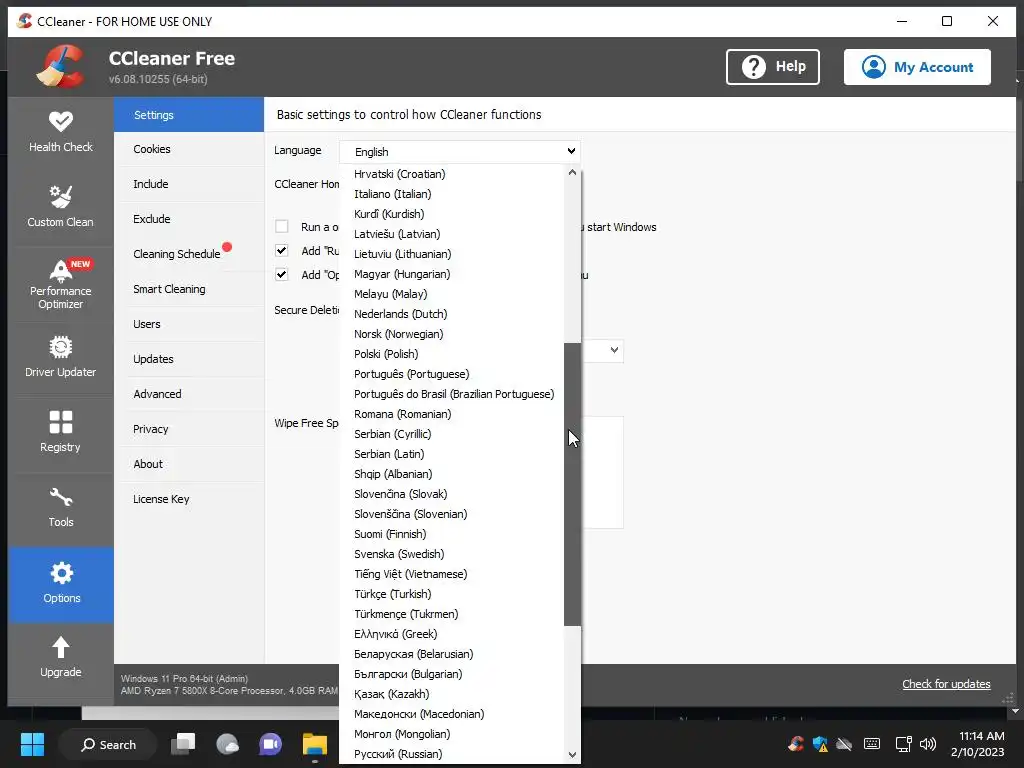
Task: Pick Português do Brasil language
Action: pos(452,394)
